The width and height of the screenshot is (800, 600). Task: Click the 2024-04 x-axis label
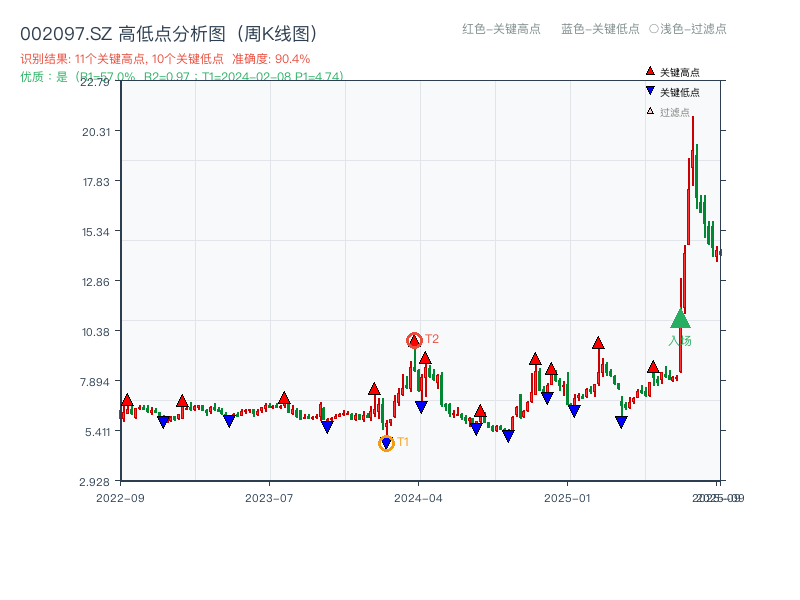418,498
